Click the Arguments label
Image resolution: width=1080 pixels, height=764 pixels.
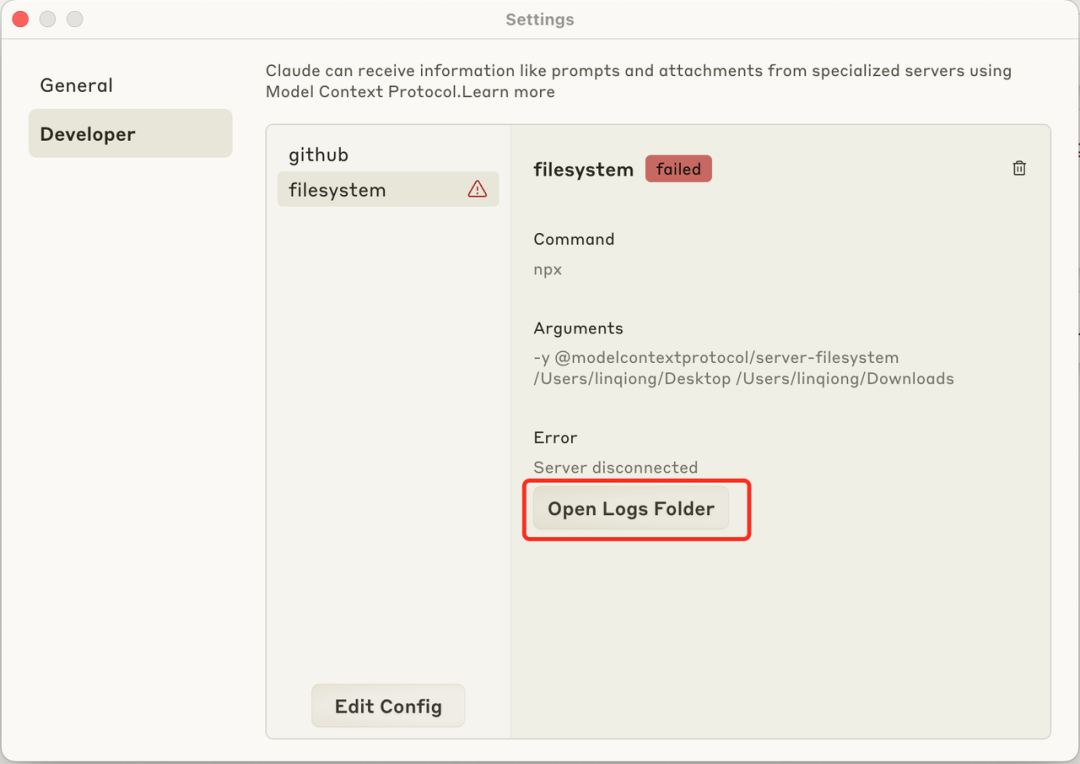click(x=578, y=328)
